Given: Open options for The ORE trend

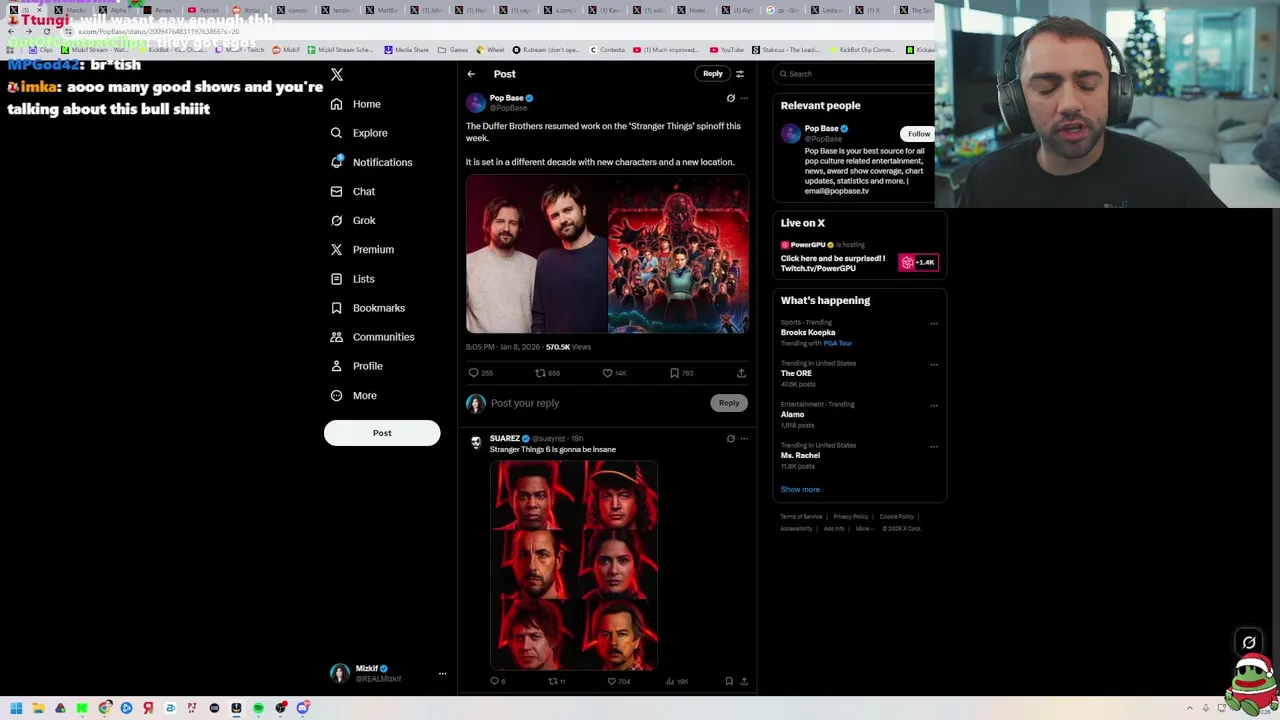Looking at the screenshot, I should 934,364.
